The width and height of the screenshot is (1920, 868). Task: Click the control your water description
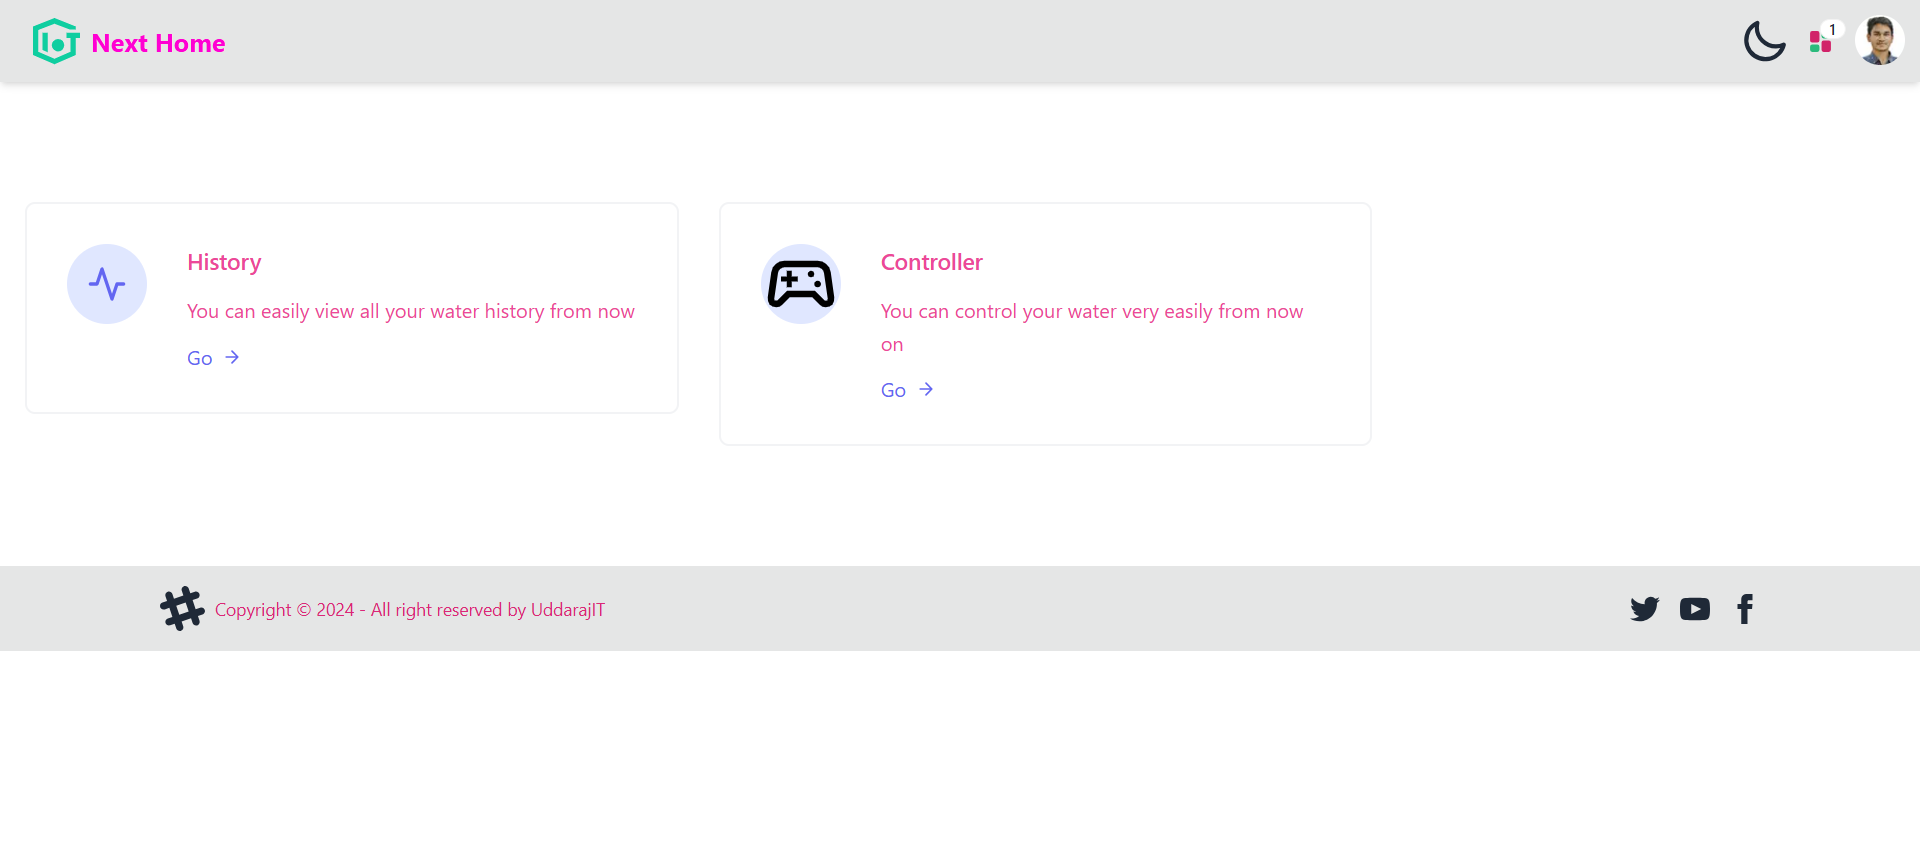(1091, 312)
